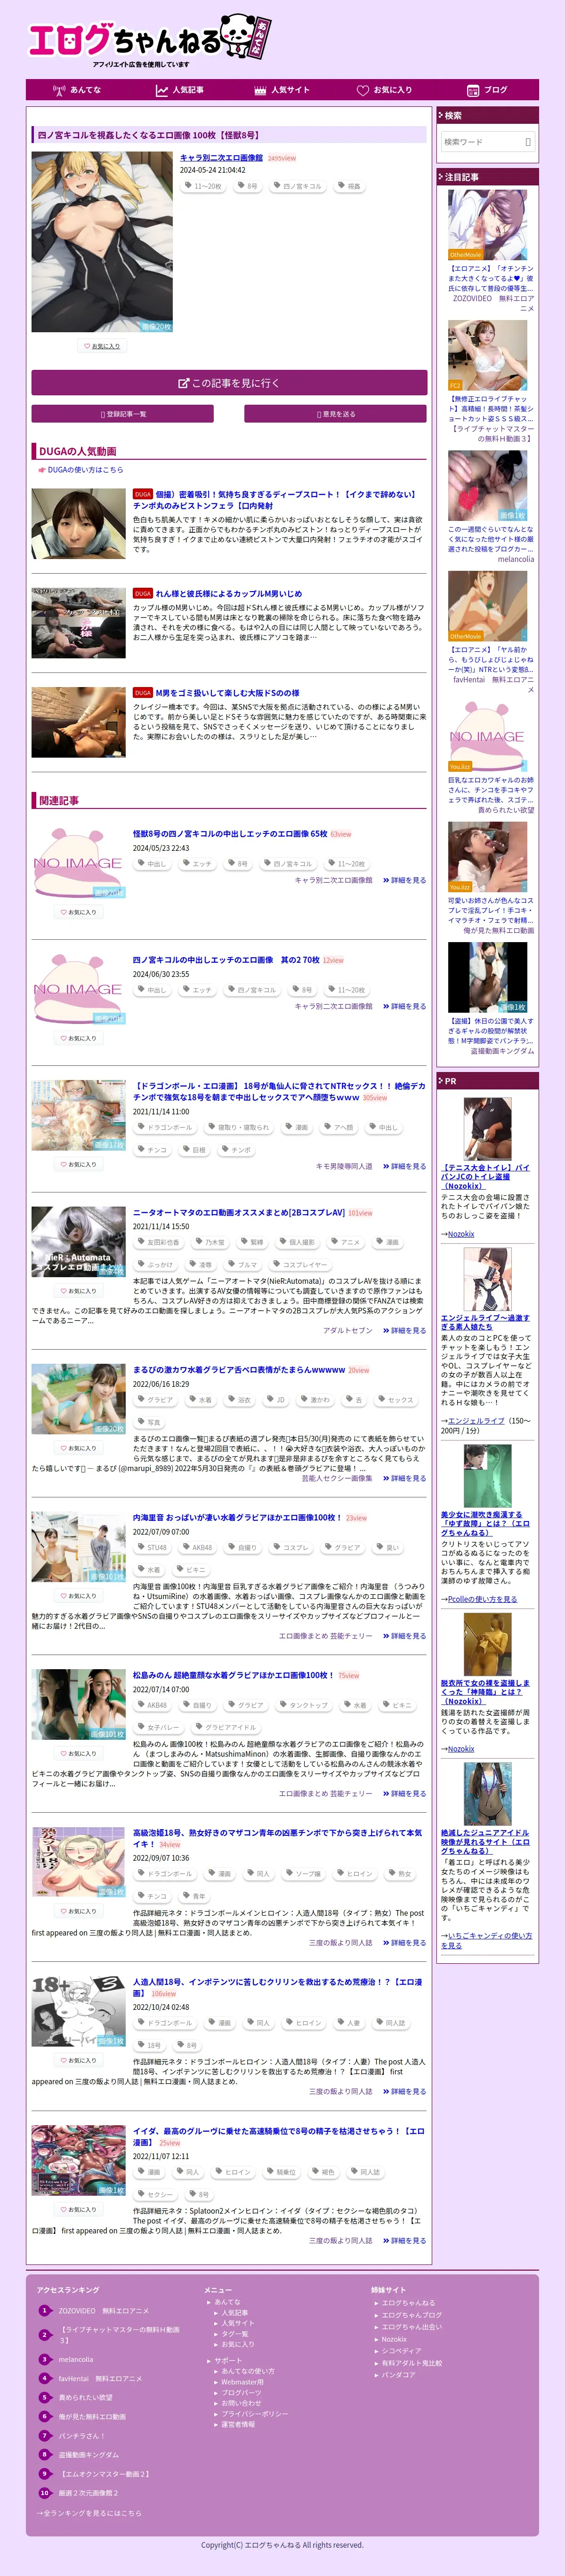Open 詳細を見る for the 2021/11/14 11:00 article
Image resolution: width=565 pixels, height=2576 pixels.
click(404, 1166)
